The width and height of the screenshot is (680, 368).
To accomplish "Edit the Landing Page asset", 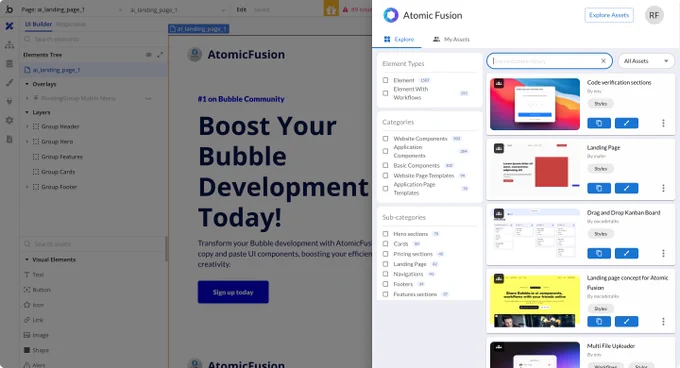I will (x=626, y=188).
